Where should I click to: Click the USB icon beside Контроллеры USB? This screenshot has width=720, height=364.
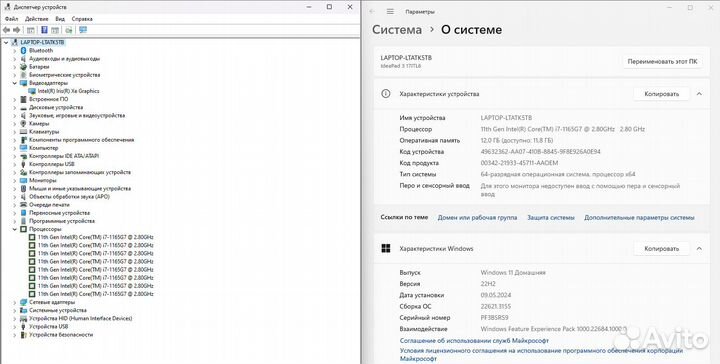(x=23, y=164)
